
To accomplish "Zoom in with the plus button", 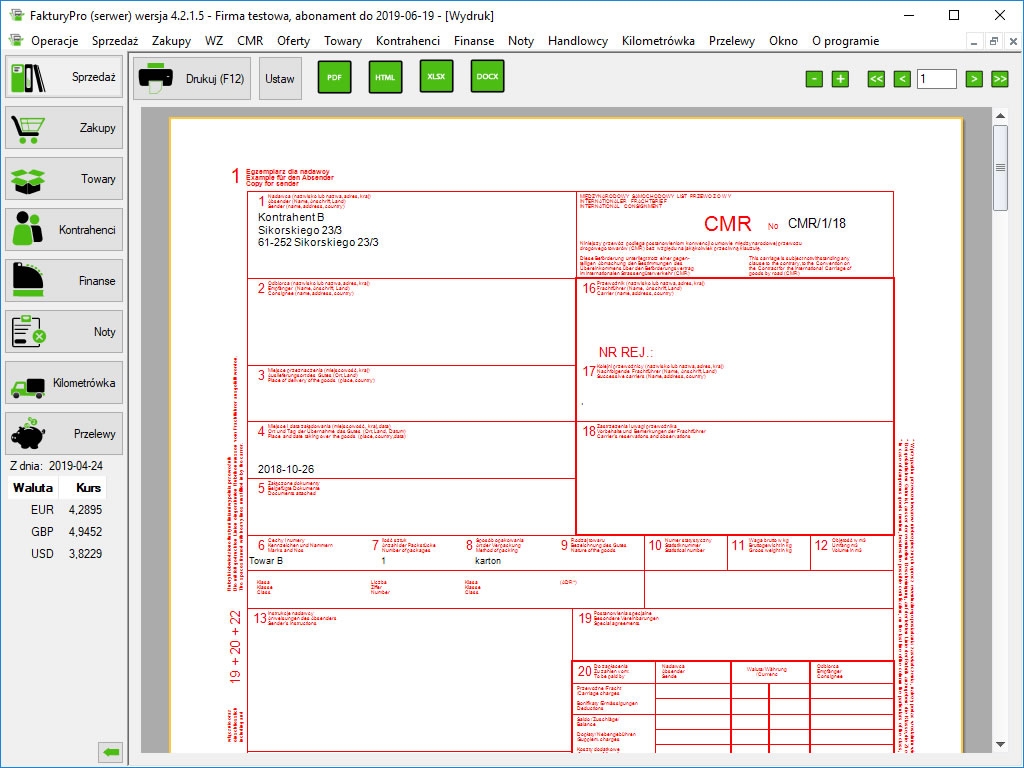I will coord(840,79).
